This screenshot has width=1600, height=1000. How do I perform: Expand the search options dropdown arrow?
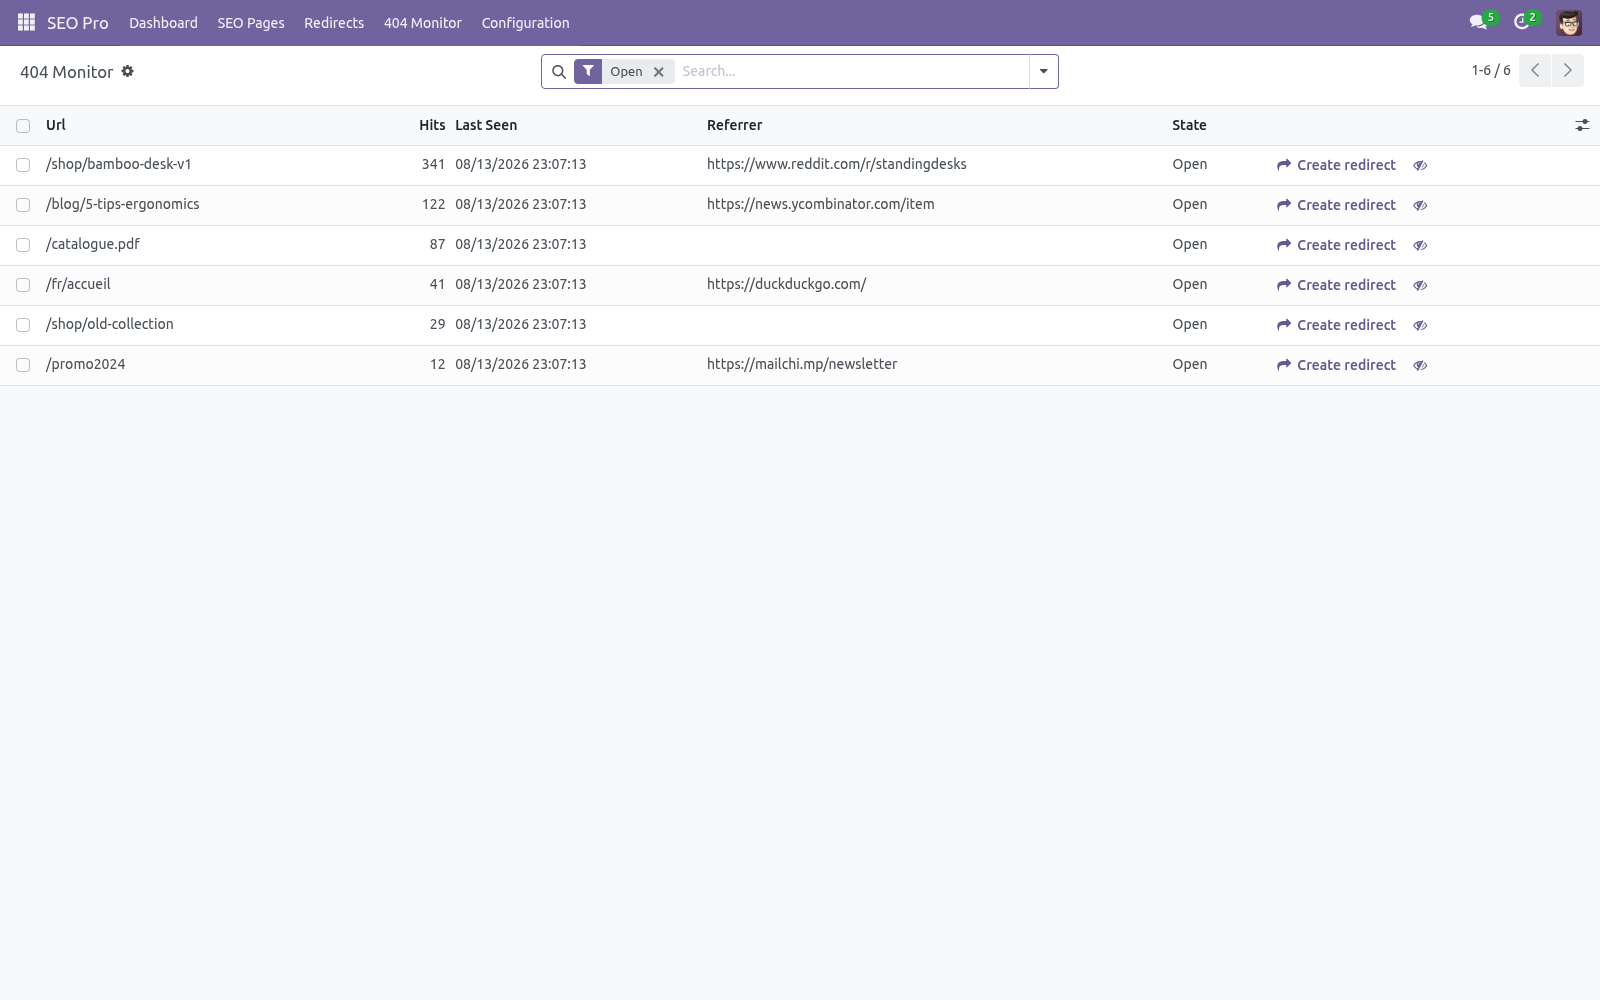(1043, 71)
